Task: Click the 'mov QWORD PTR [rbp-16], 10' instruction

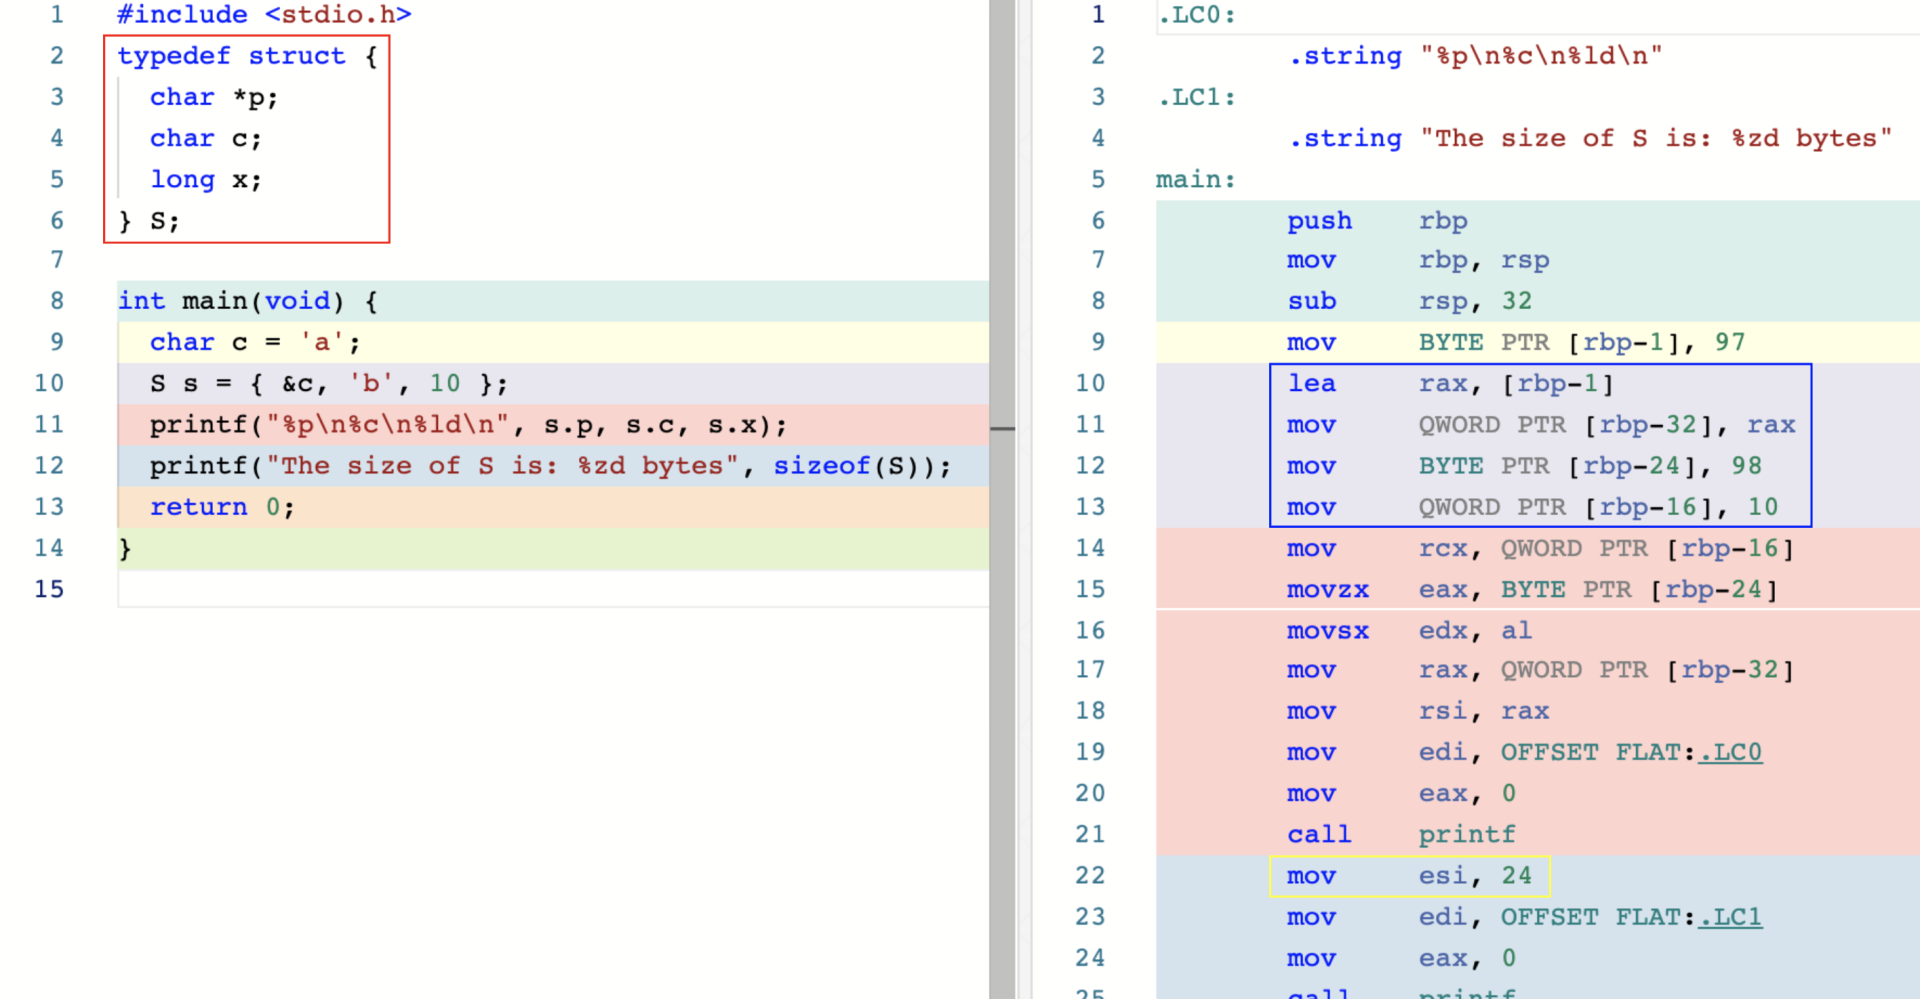Action: (x=1532, y=507)
